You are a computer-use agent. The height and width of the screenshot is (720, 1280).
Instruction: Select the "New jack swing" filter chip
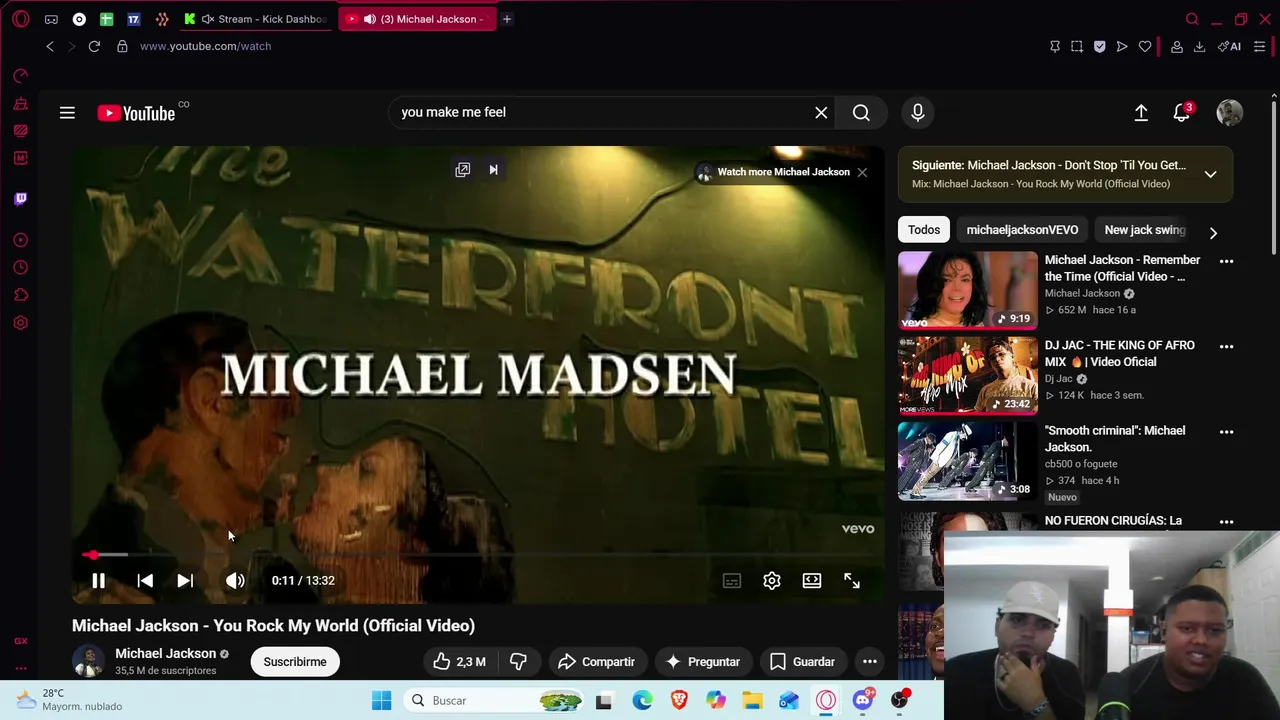[1145, 230]
